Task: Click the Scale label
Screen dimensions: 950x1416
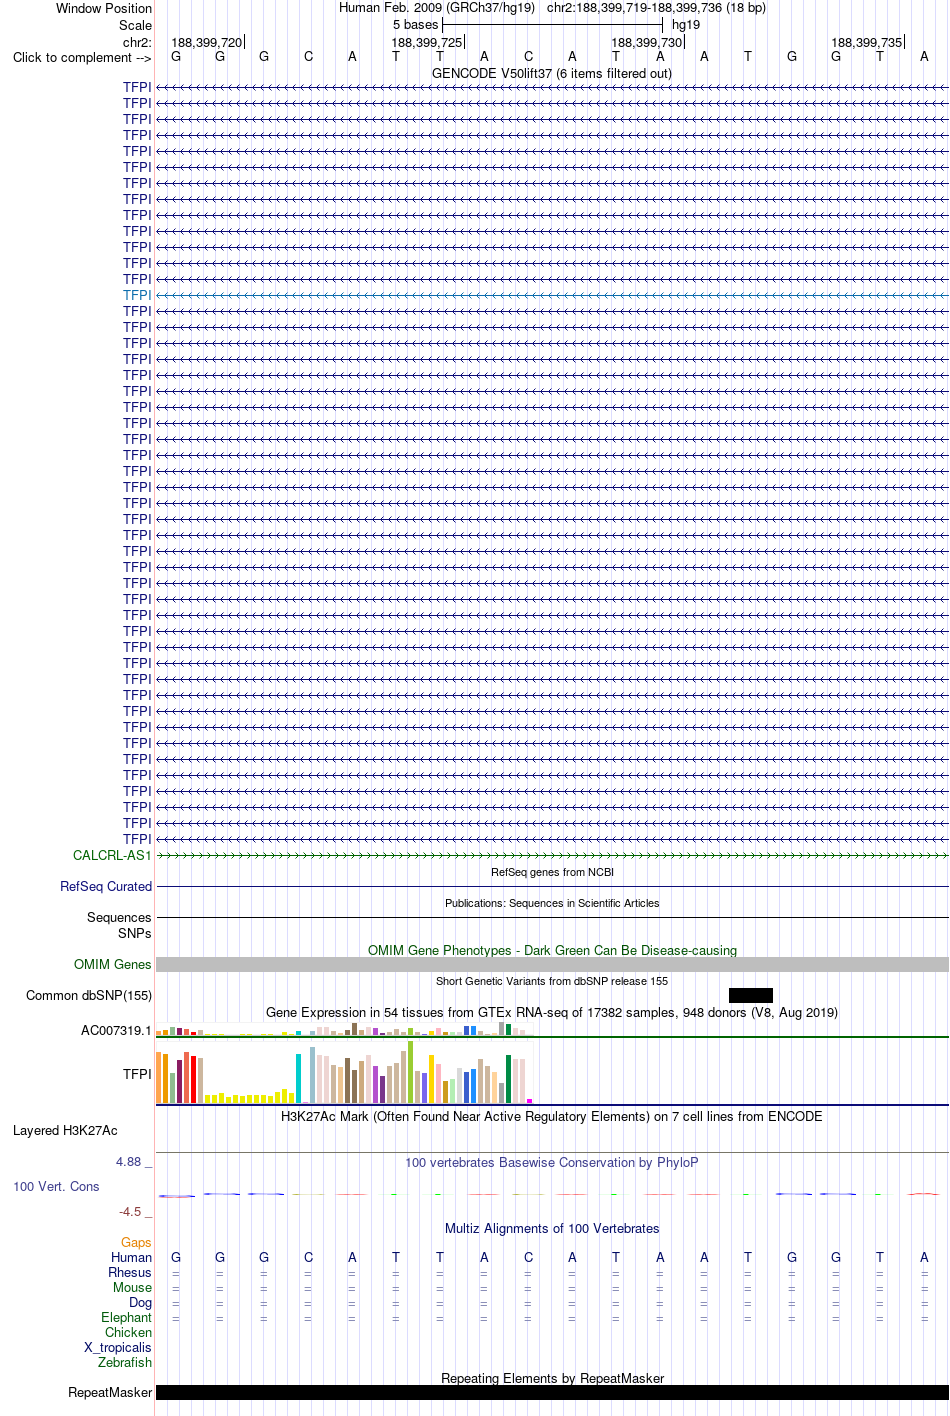Action: [x=135, y=25]
